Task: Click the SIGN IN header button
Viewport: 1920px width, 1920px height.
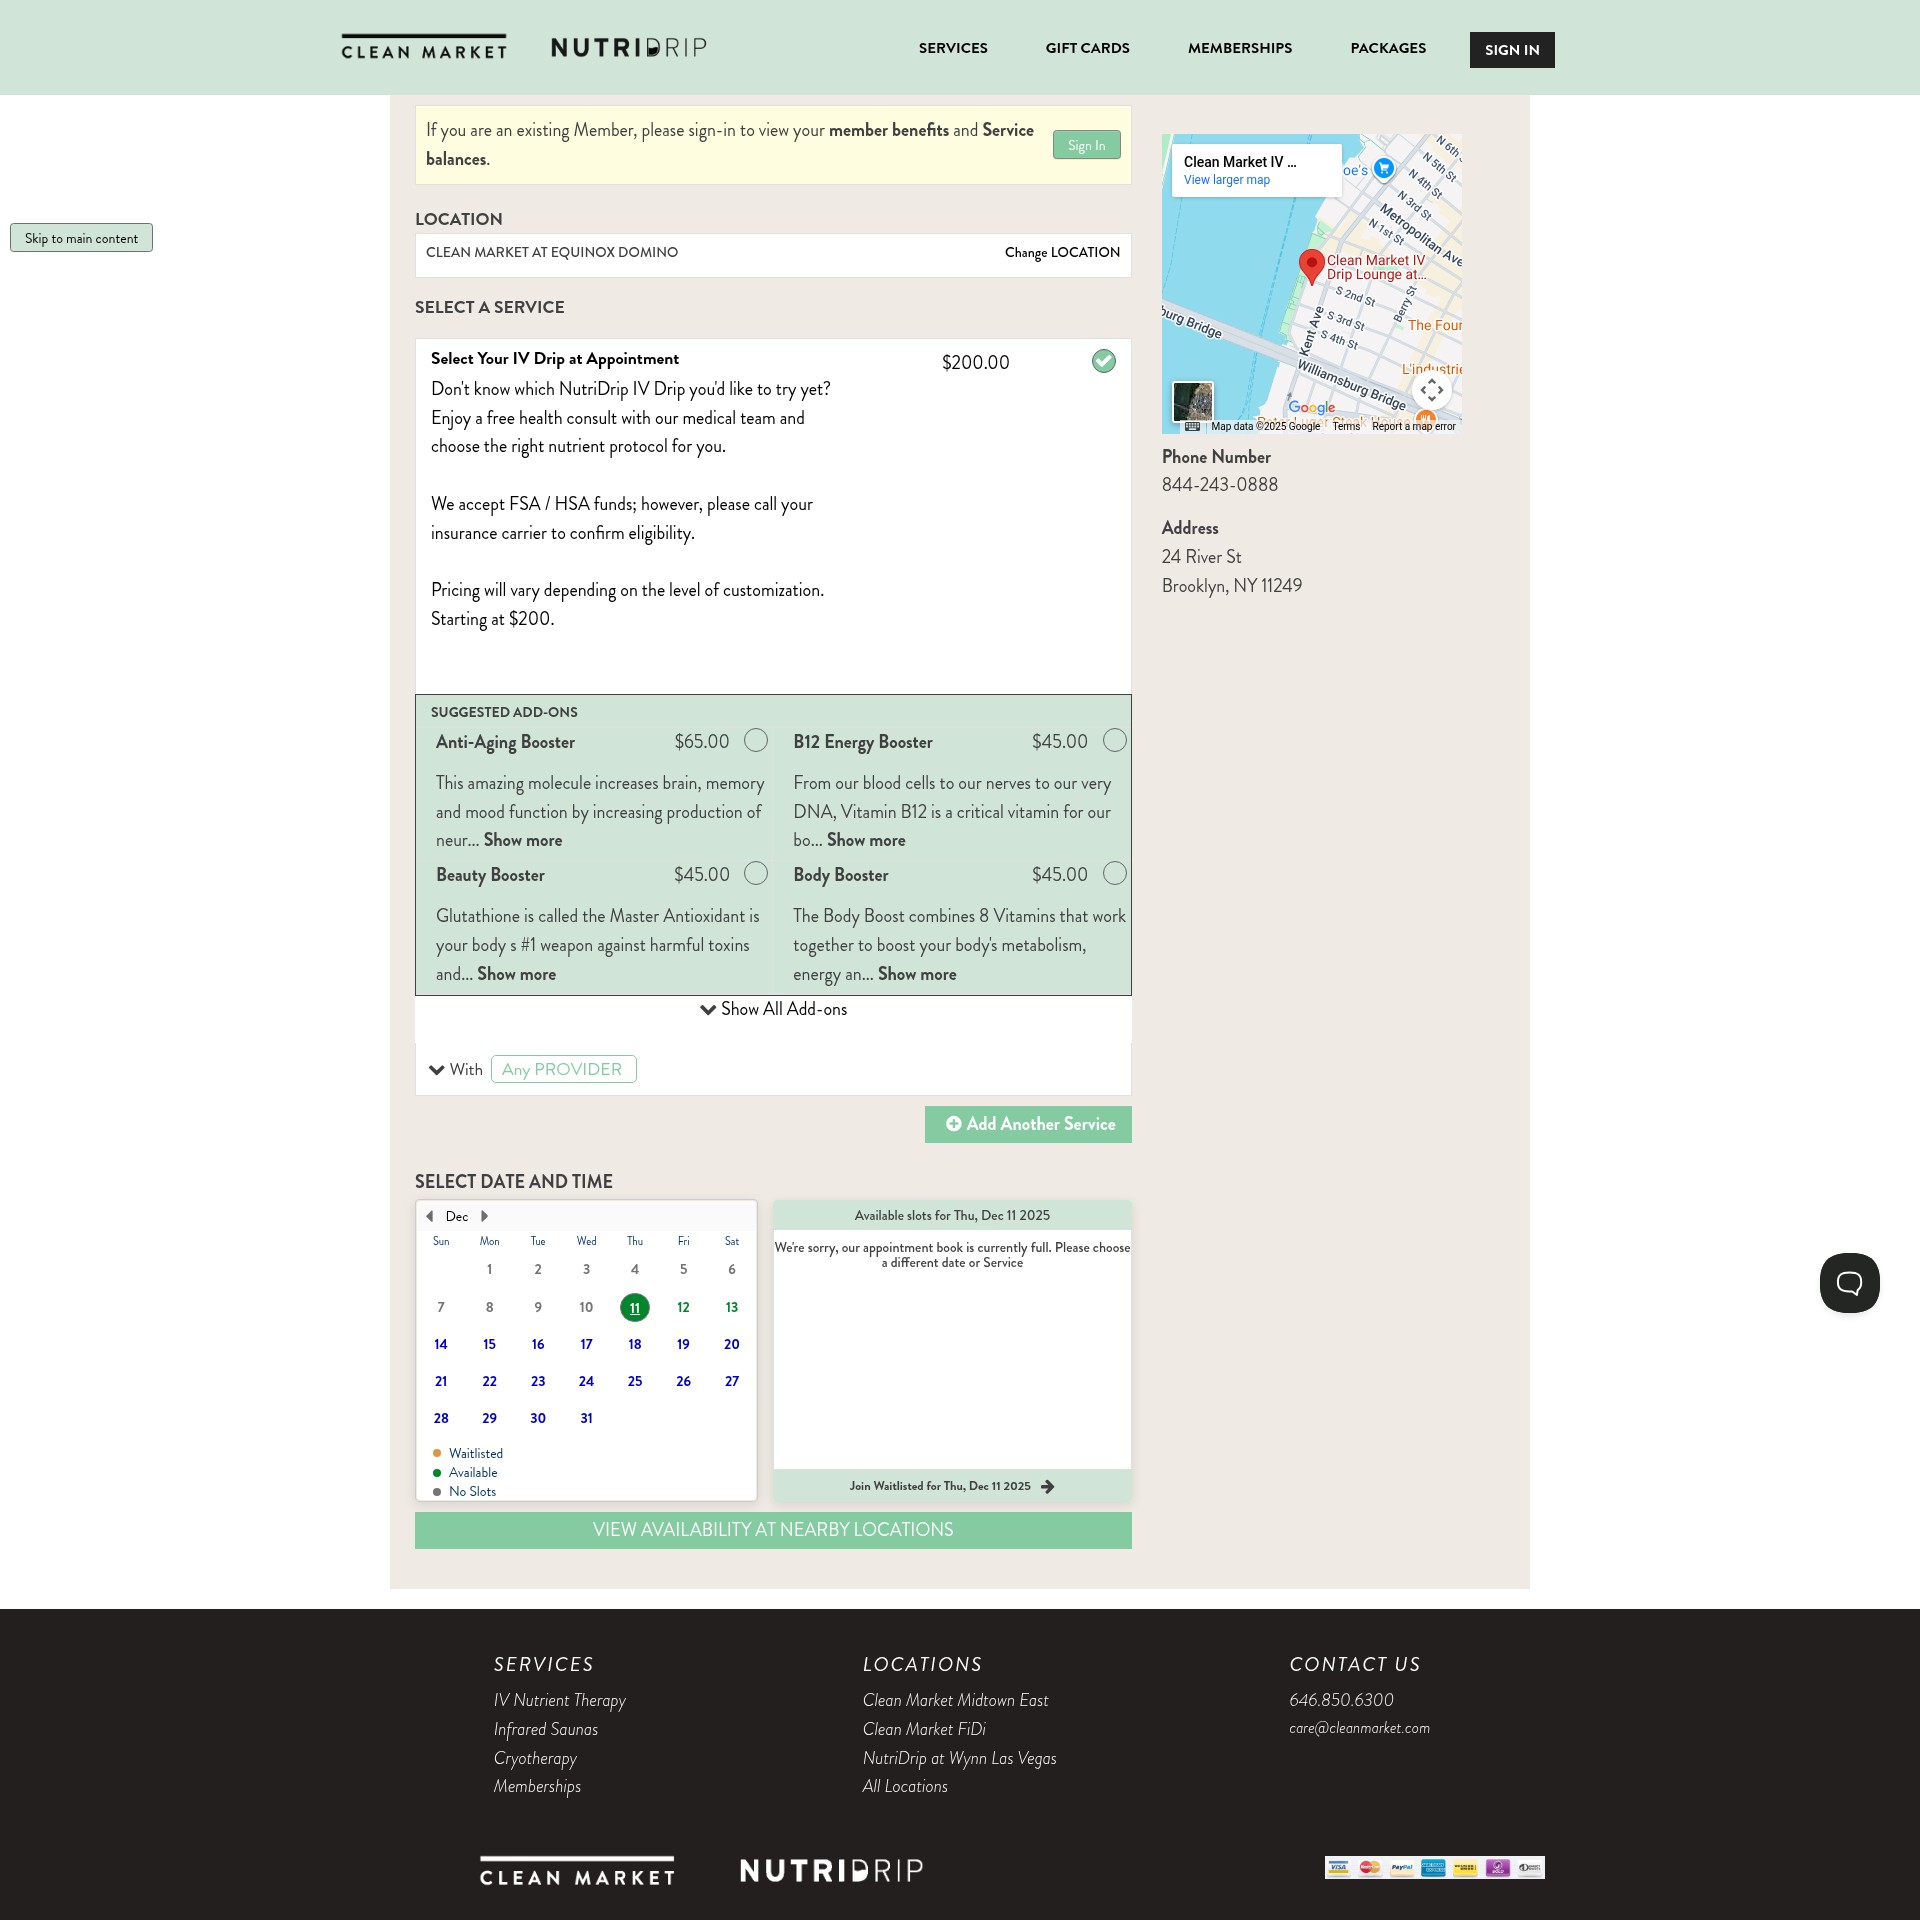Action: pyautogui.click(x=1512, y=50)
